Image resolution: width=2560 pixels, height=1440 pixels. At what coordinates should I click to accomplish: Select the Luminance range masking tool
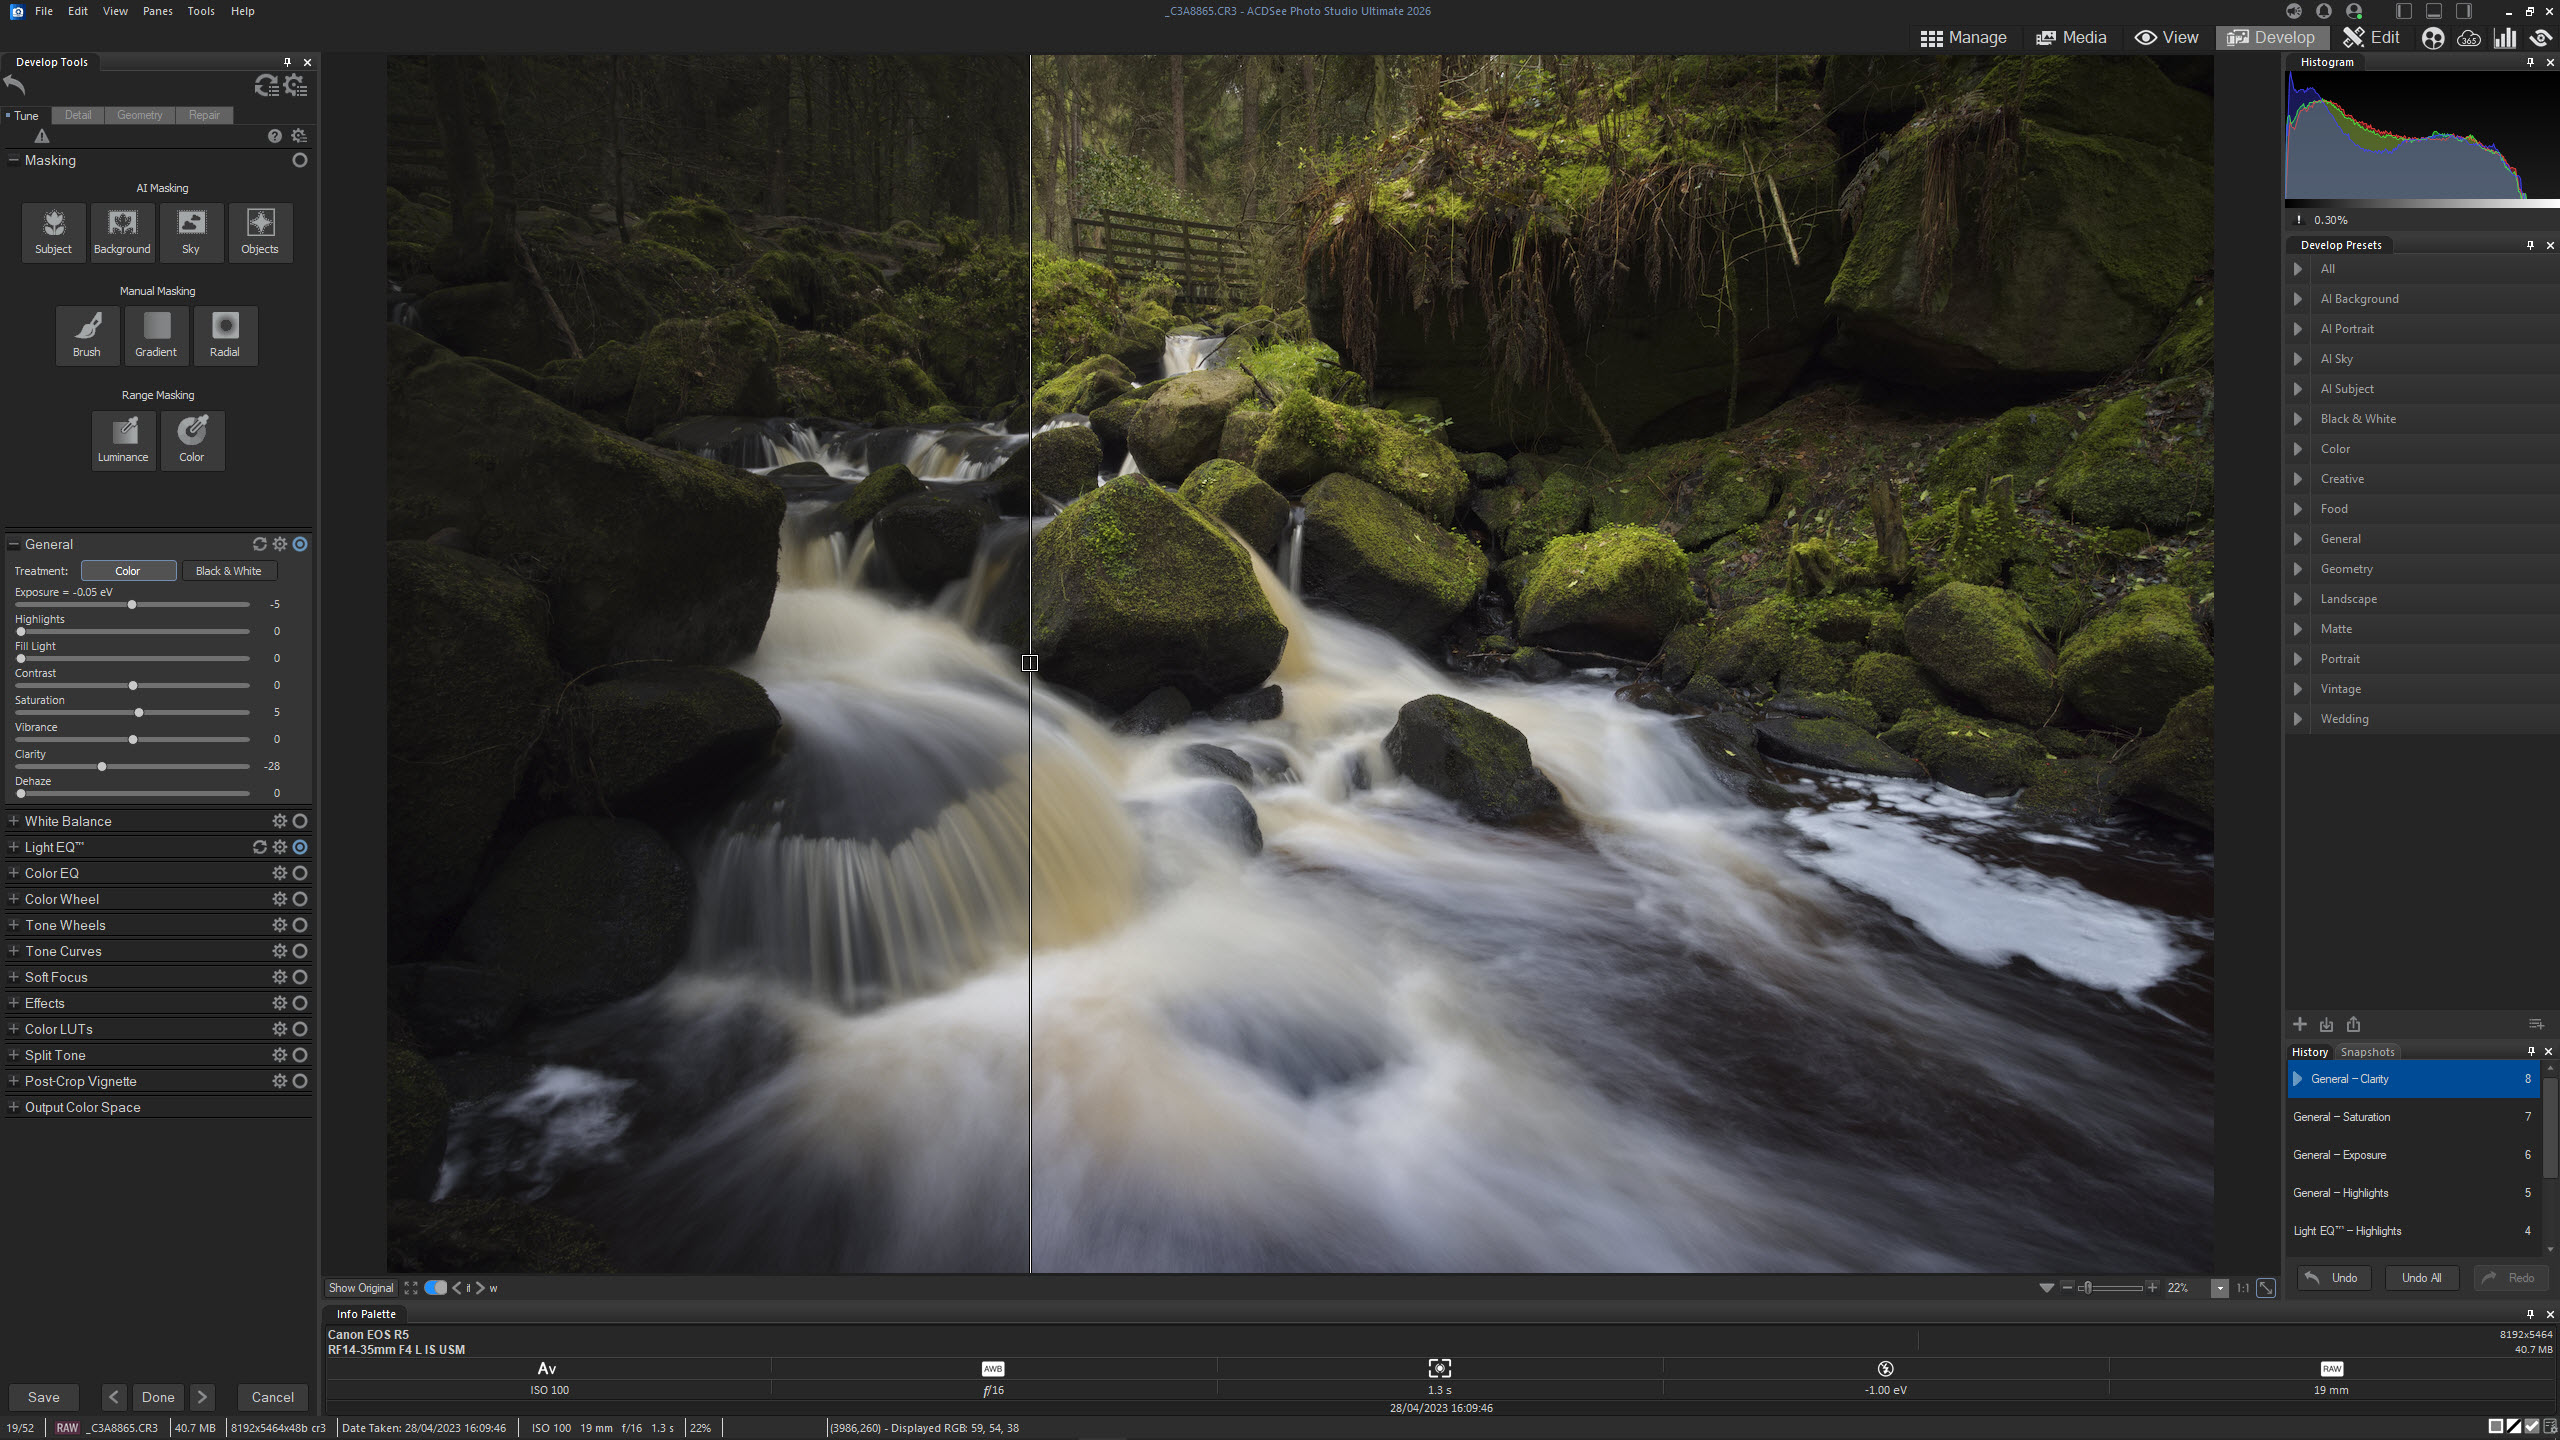coord(123,440)
